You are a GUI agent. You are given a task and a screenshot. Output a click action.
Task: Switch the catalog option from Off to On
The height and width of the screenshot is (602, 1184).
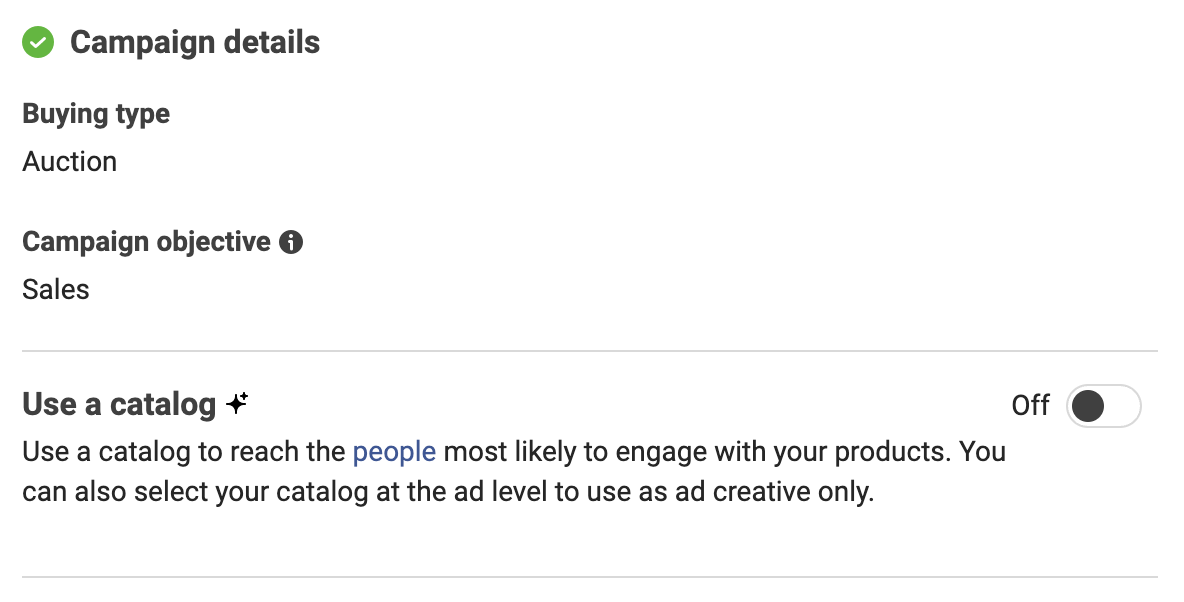point(1103,406)
